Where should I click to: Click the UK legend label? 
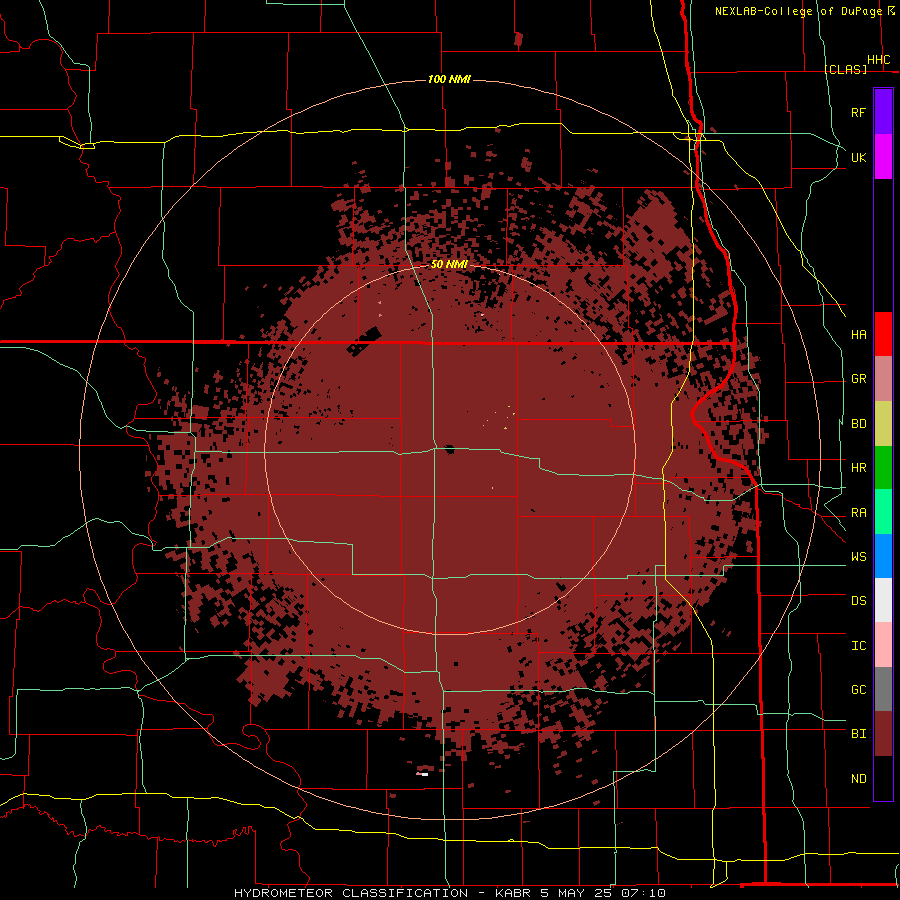click(x=858, y=157)
